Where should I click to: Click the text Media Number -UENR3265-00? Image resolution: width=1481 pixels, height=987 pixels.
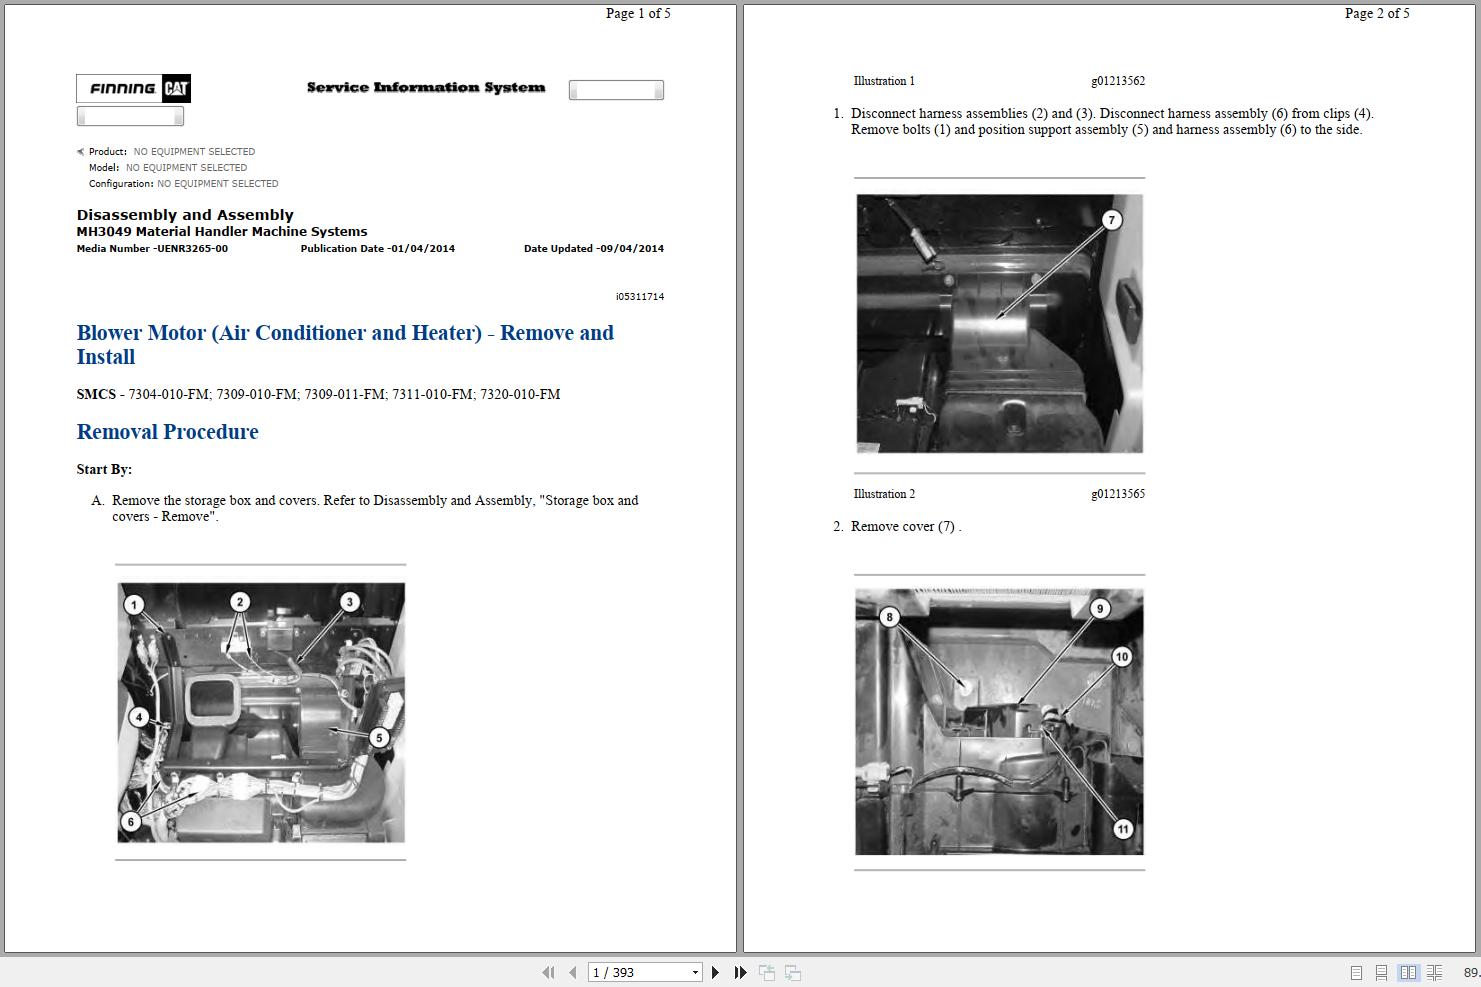(152, 249)
